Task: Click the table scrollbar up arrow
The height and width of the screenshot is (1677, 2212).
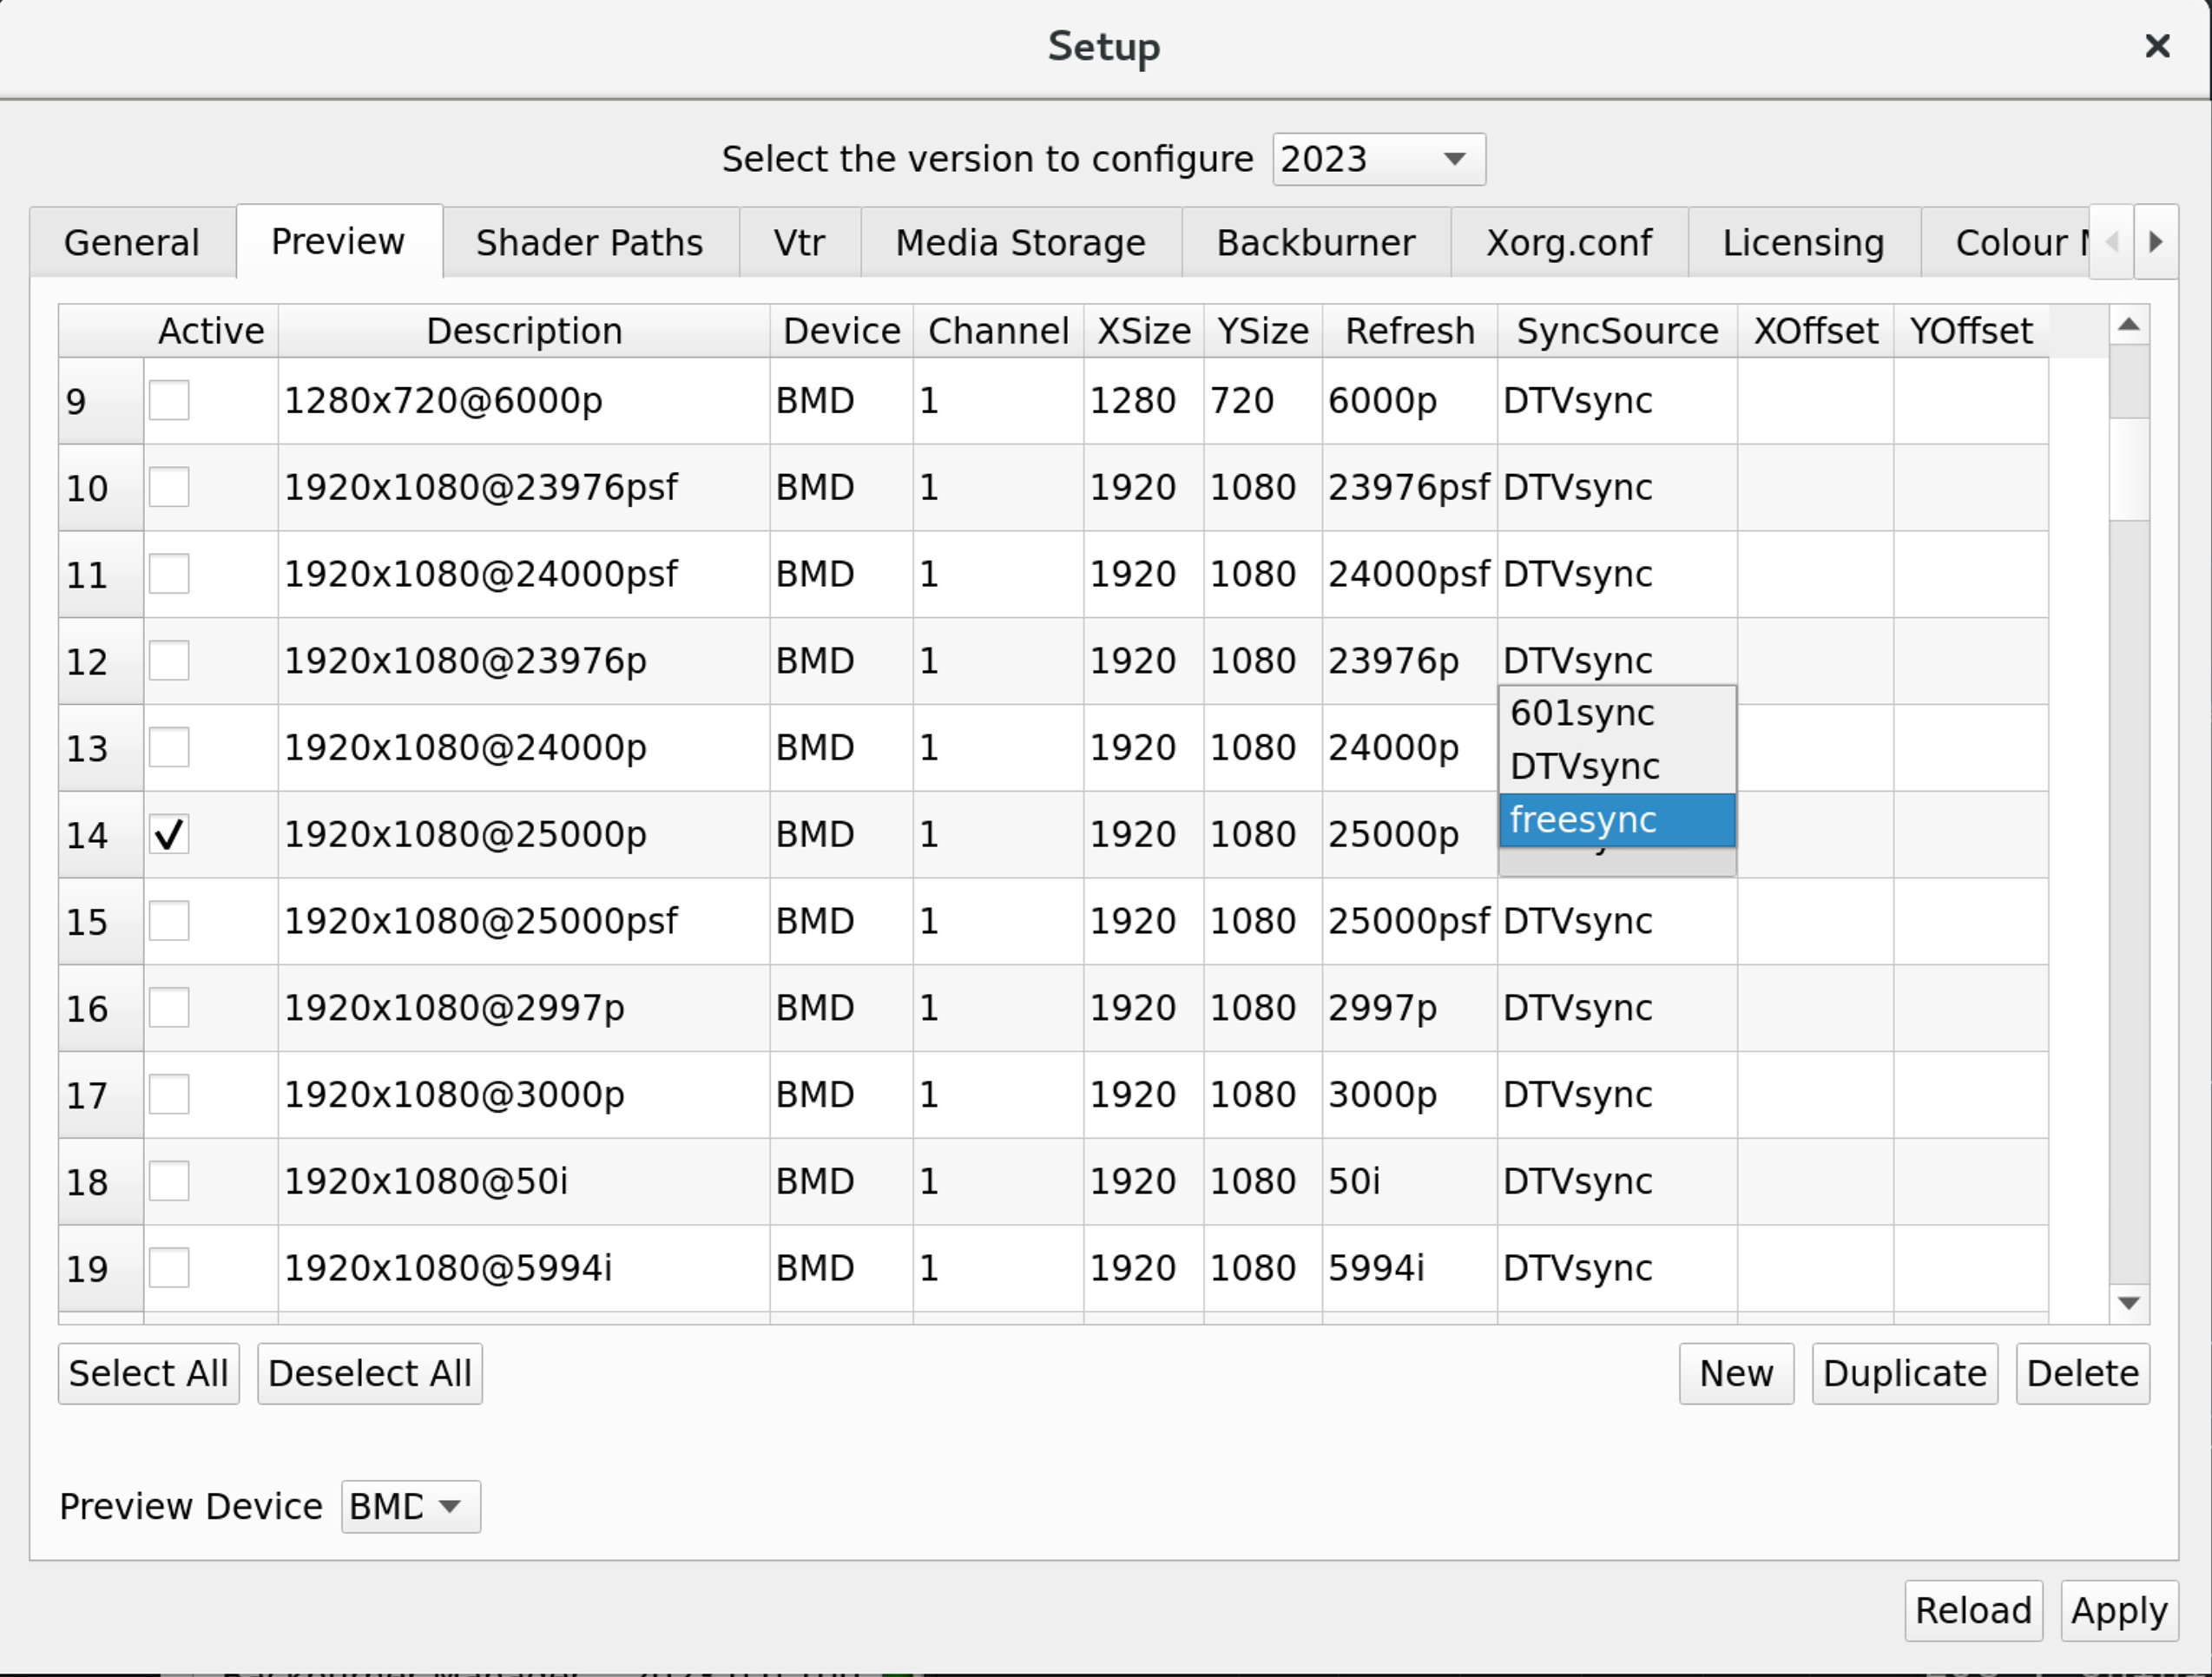Action: 2129,325
